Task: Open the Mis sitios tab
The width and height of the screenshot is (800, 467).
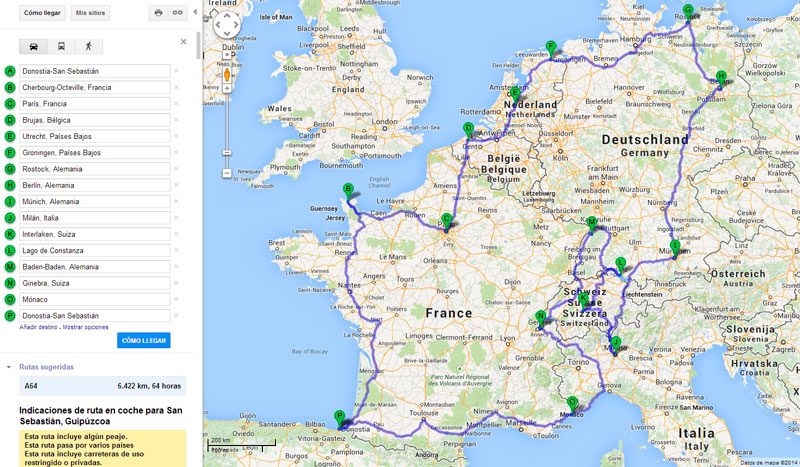Action: click(x=90, y=13)
